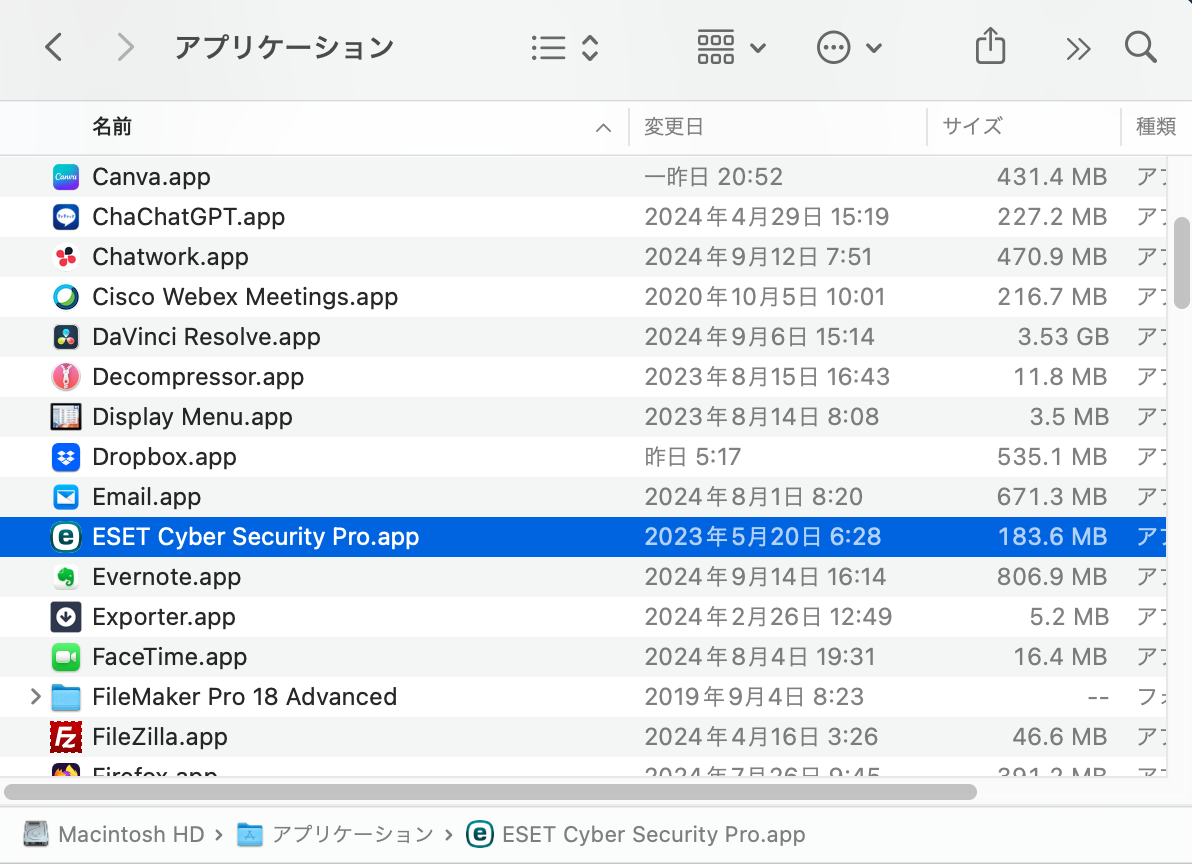The height and width of the screenshot is (864, 1192).
Task: Click the FileMaker Pro 18 Advanced folder icon
Action: point(66,697)
